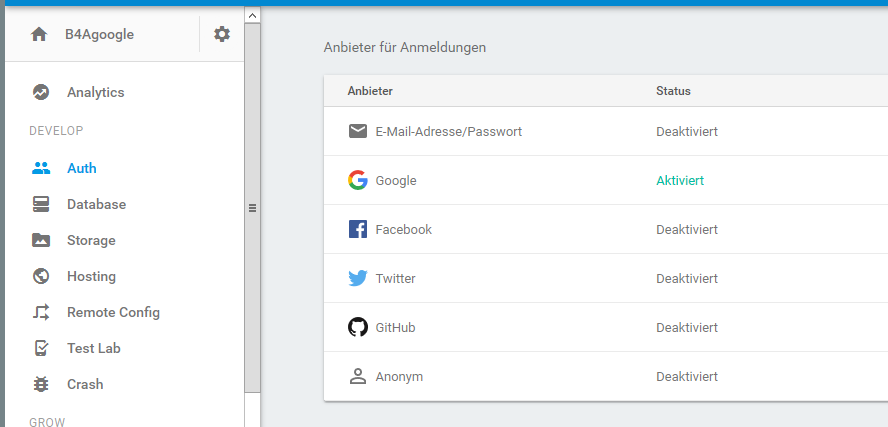The width and height of the screenshot is (888, 427).
Task: Click sidebar scrollbar up arrow
Action: (x=252, y=15)
